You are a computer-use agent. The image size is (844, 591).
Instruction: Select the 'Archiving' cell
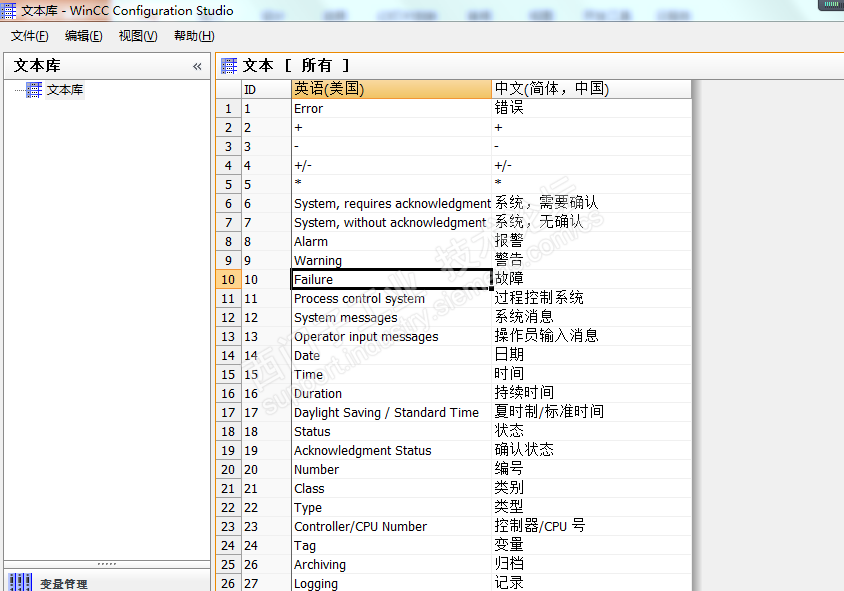391,565
